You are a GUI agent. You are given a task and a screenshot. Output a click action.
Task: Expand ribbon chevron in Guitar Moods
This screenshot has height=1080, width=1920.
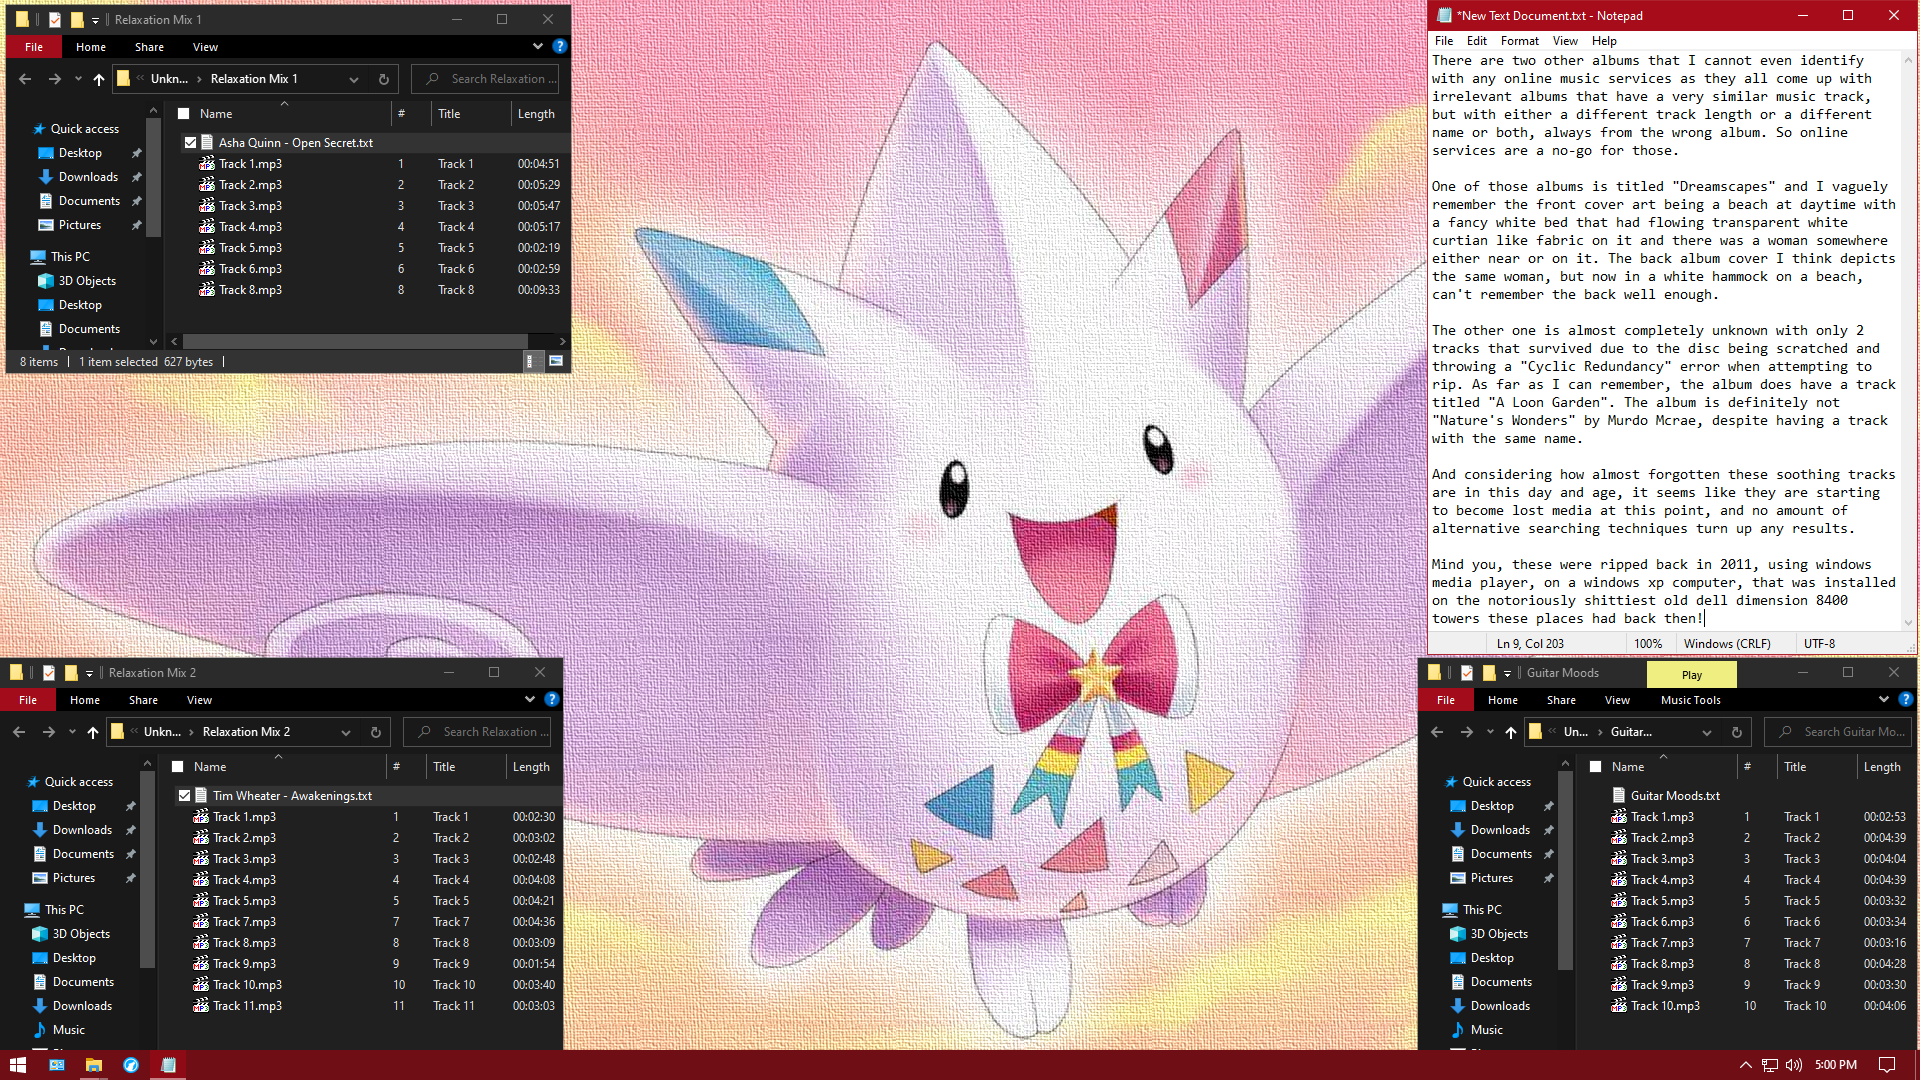[x=1884, y=699]
